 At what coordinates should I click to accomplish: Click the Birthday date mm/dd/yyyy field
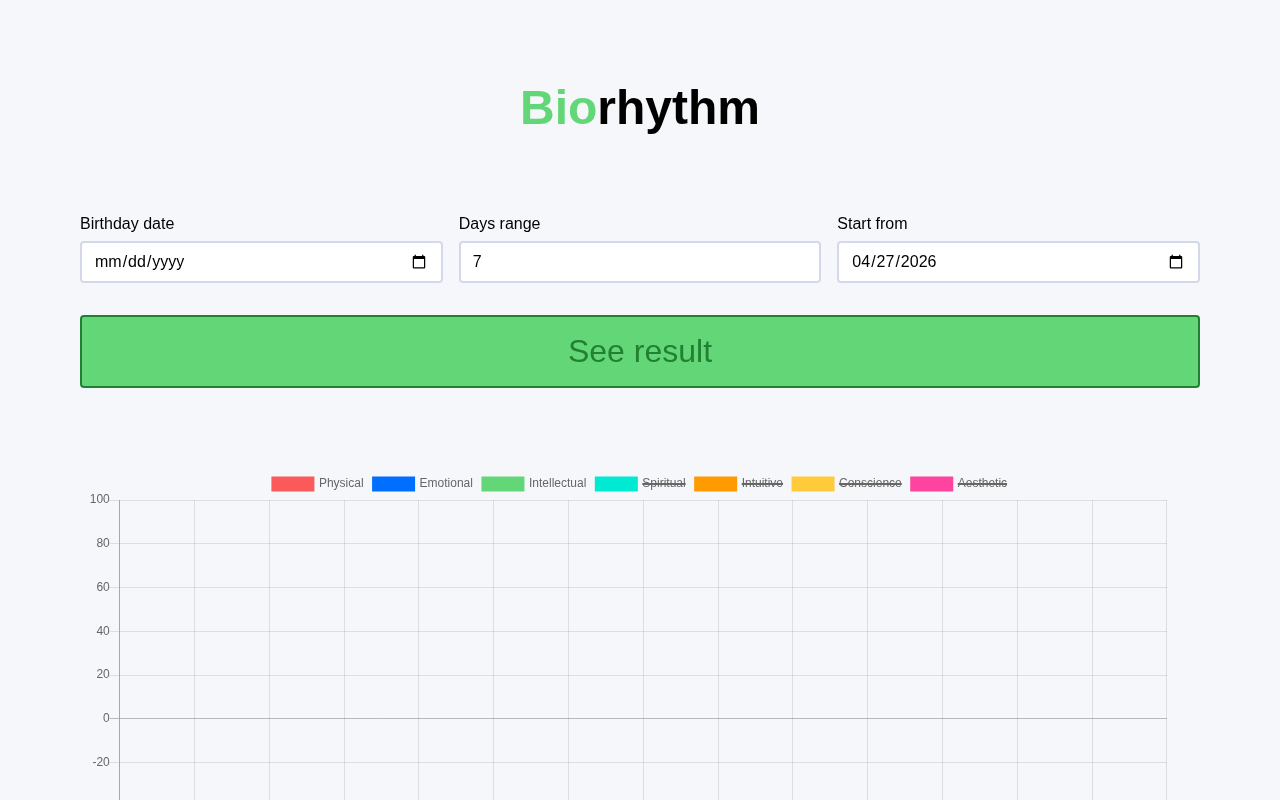(x=140, y=262)
